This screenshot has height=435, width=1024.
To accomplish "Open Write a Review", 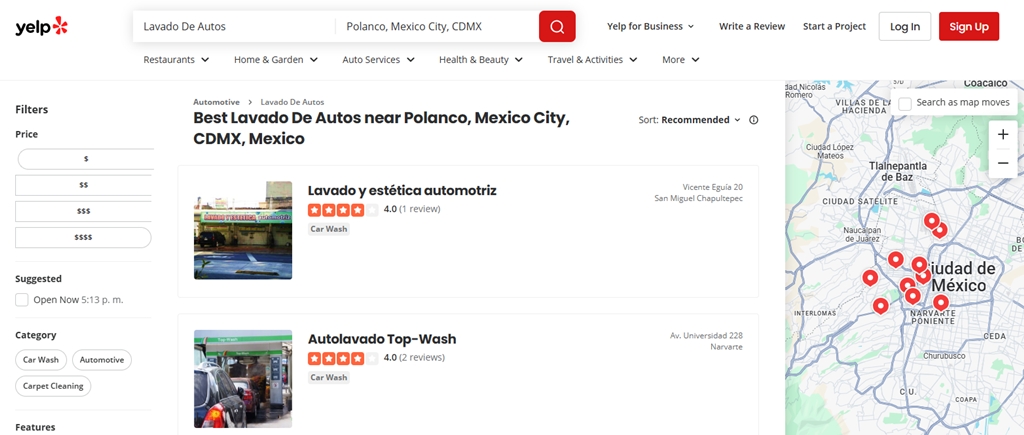I will click(752, 26).
